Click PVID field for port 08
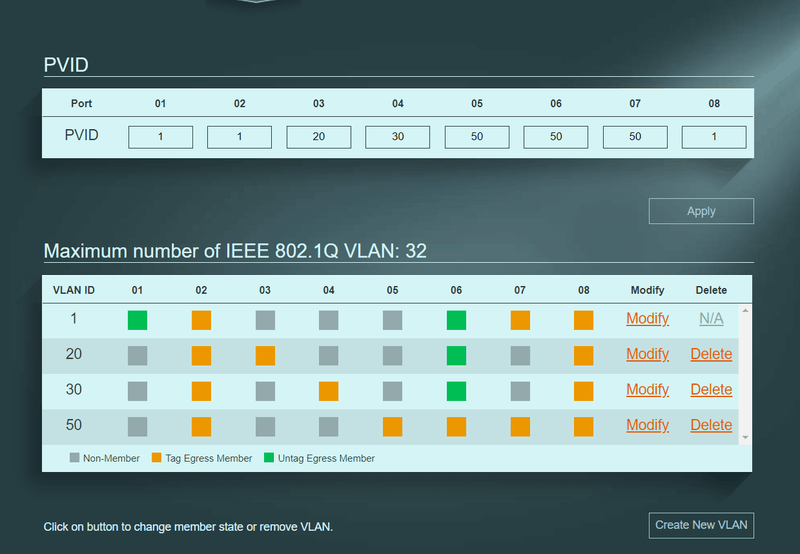800x554 pixels. pos(714,137)
